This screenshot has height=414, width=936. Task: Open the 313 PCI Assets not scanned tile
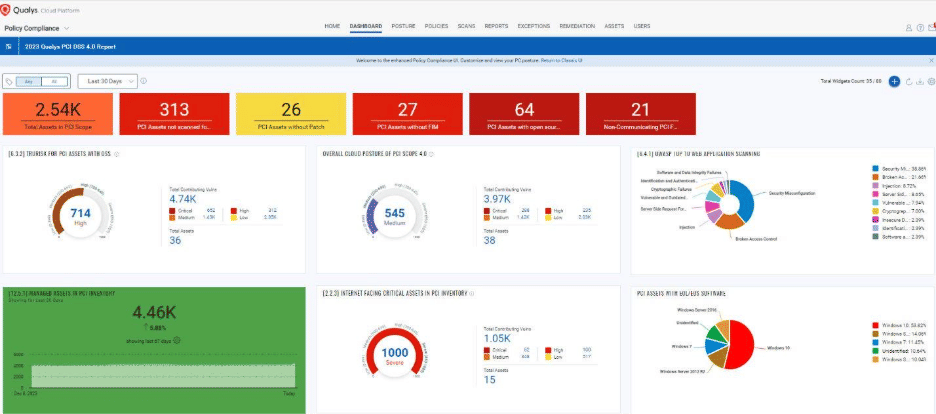(174, 115)
